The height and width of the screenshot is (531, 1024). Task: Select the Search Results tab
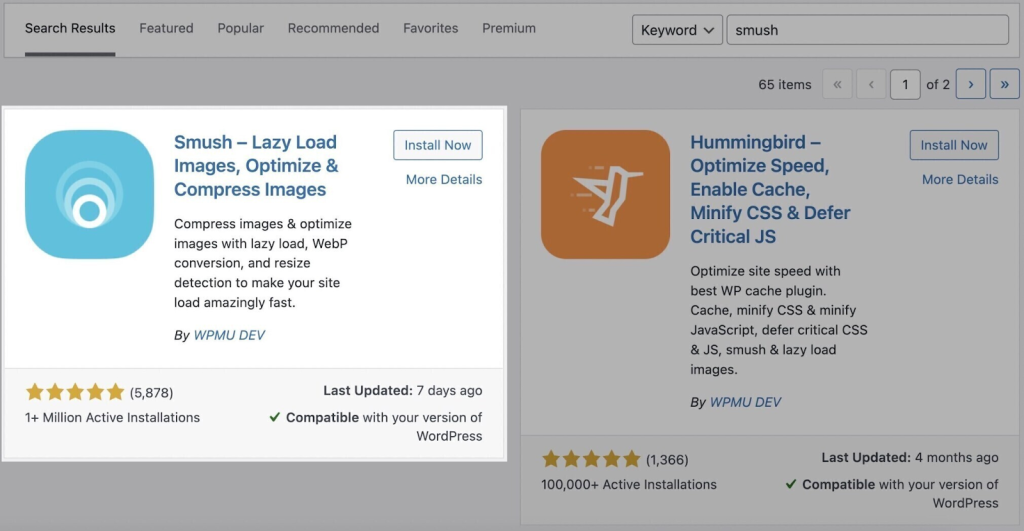(x=70, y=28)
